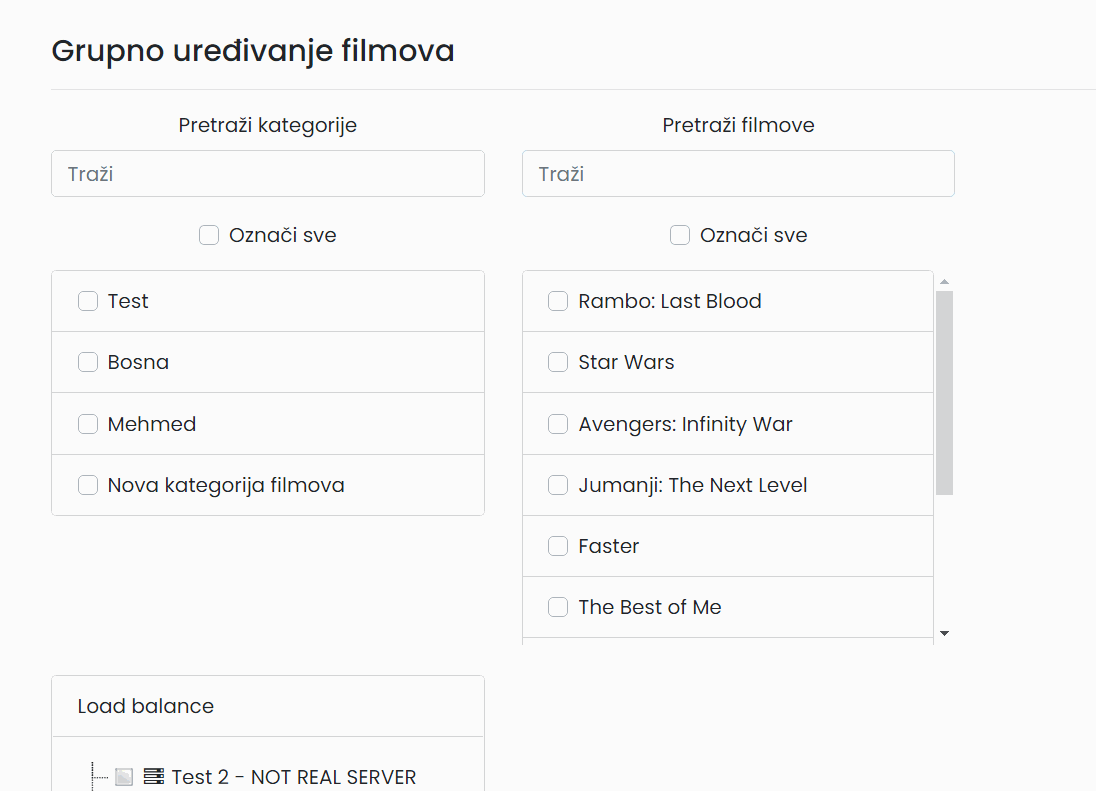1096x791 pixels.
Task: Select the Faster film checkbox
Action: 558,546
